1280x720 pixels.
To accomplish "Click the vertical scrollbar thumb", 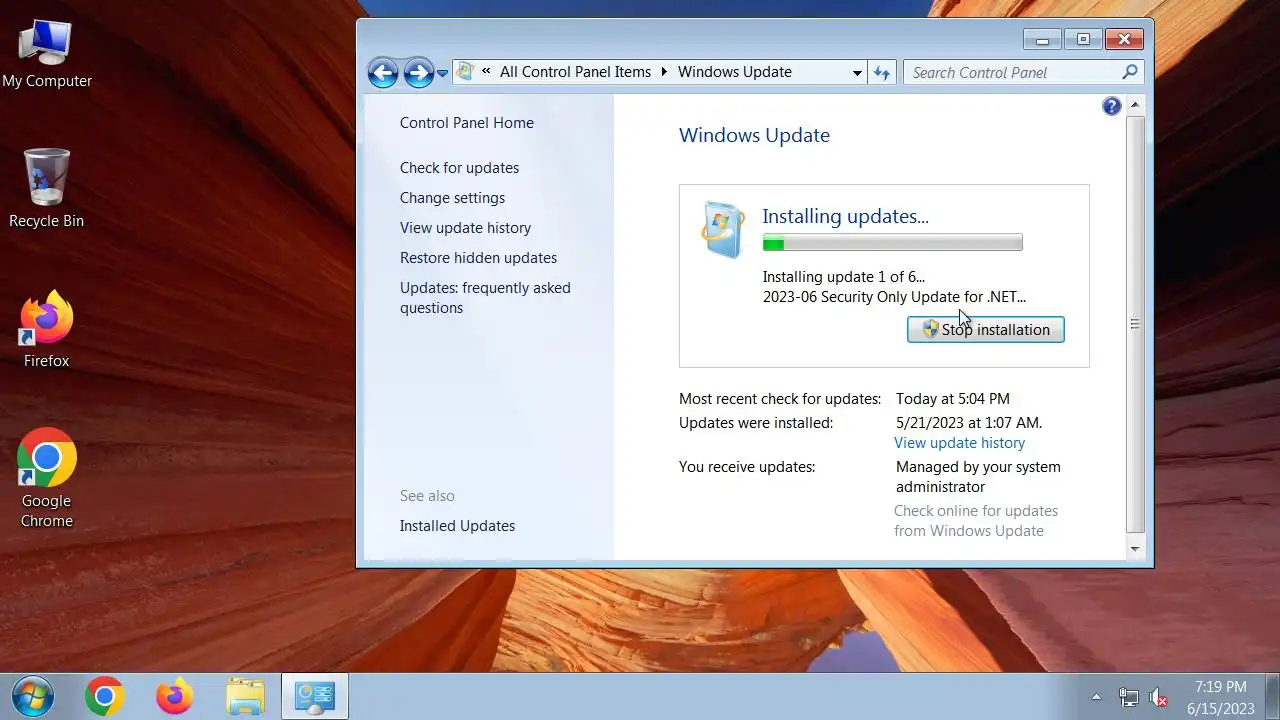I will click(x=1135, y=324).
